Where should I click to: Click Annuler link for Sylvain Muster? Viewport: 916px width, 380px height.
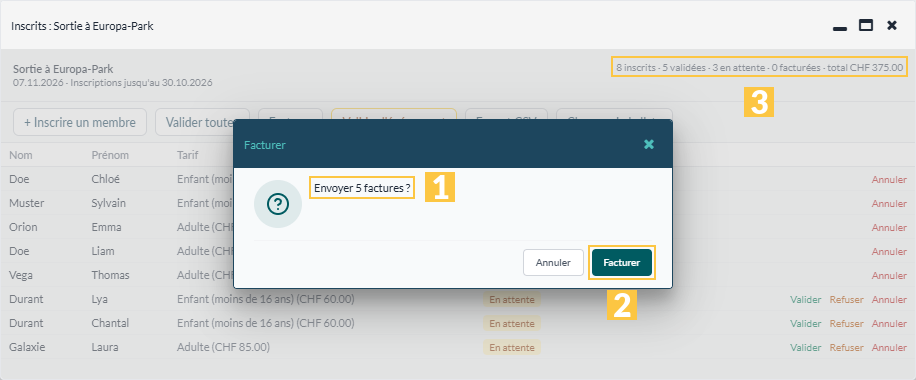coord(889,203)
